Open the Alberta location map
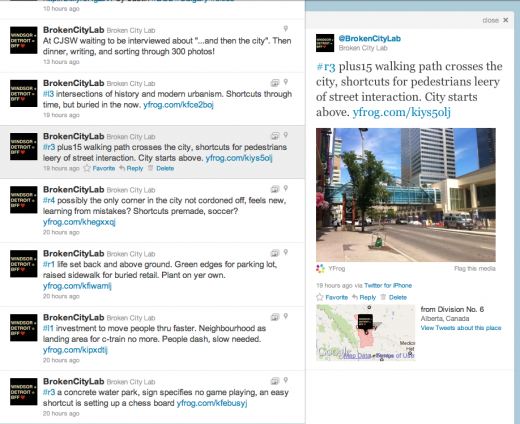520x424 pixels. 365,333
